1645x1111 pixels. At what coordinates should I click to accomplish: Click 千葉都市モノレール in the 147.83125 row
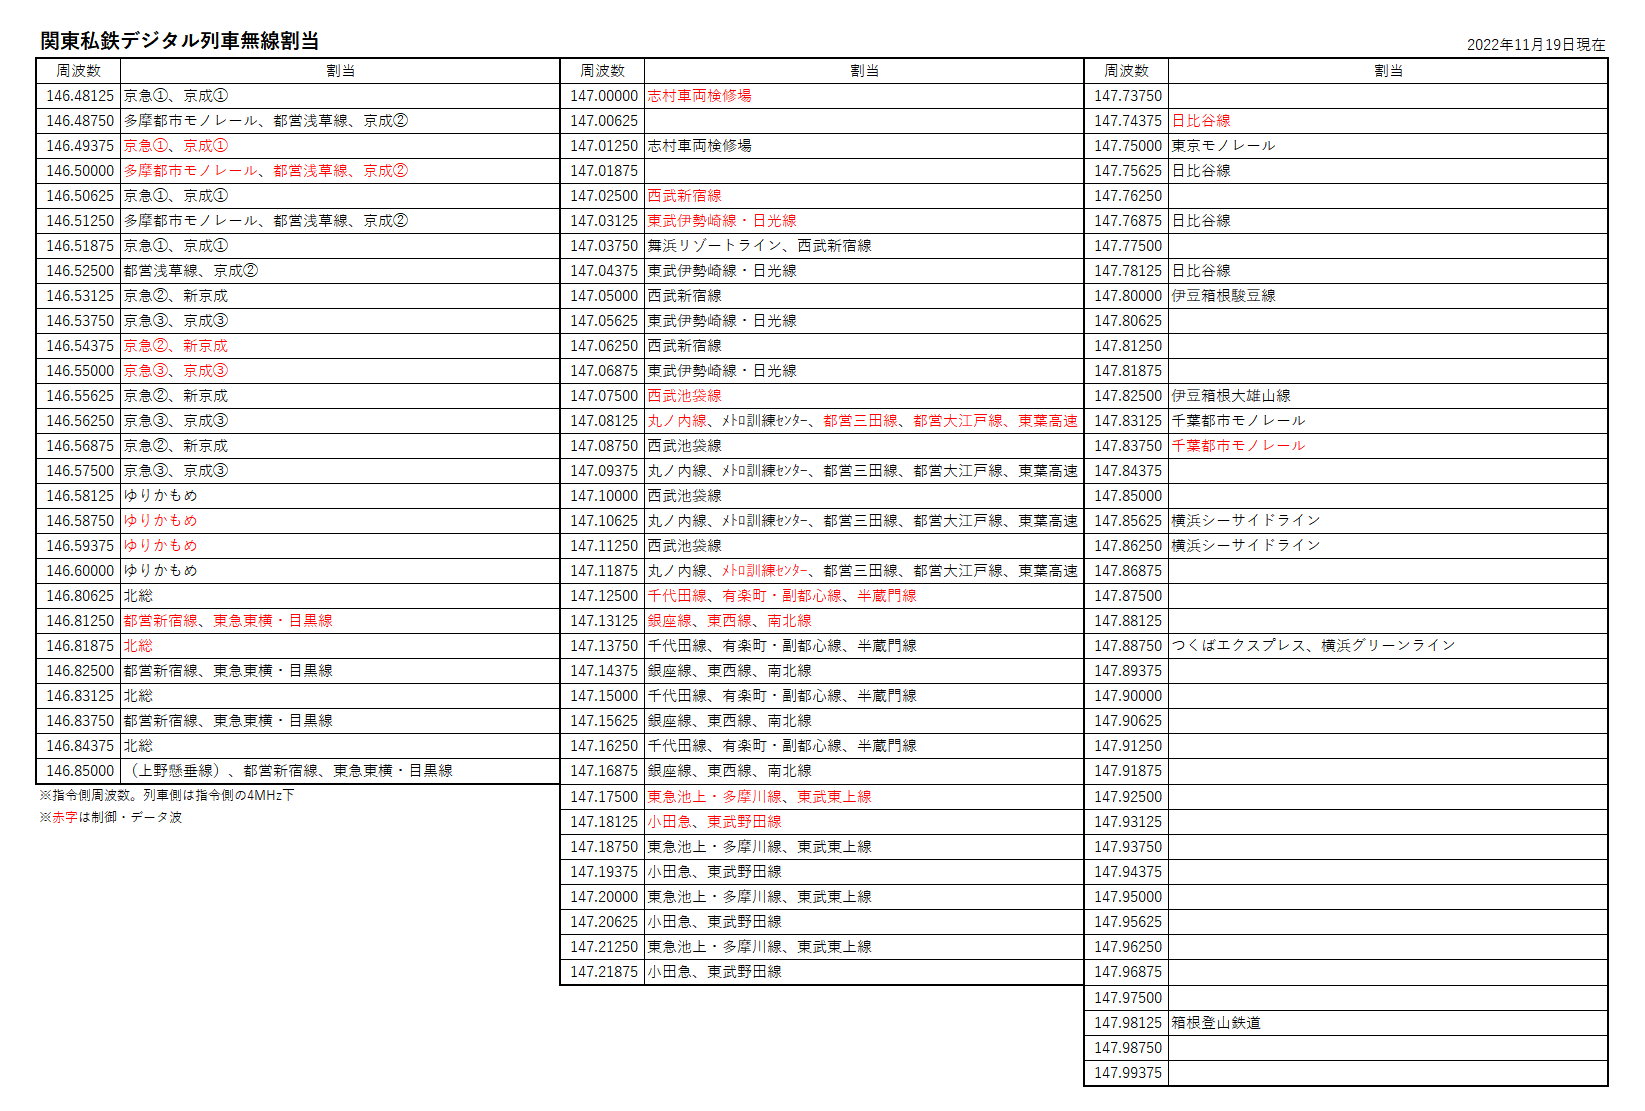coord(1239,421)
